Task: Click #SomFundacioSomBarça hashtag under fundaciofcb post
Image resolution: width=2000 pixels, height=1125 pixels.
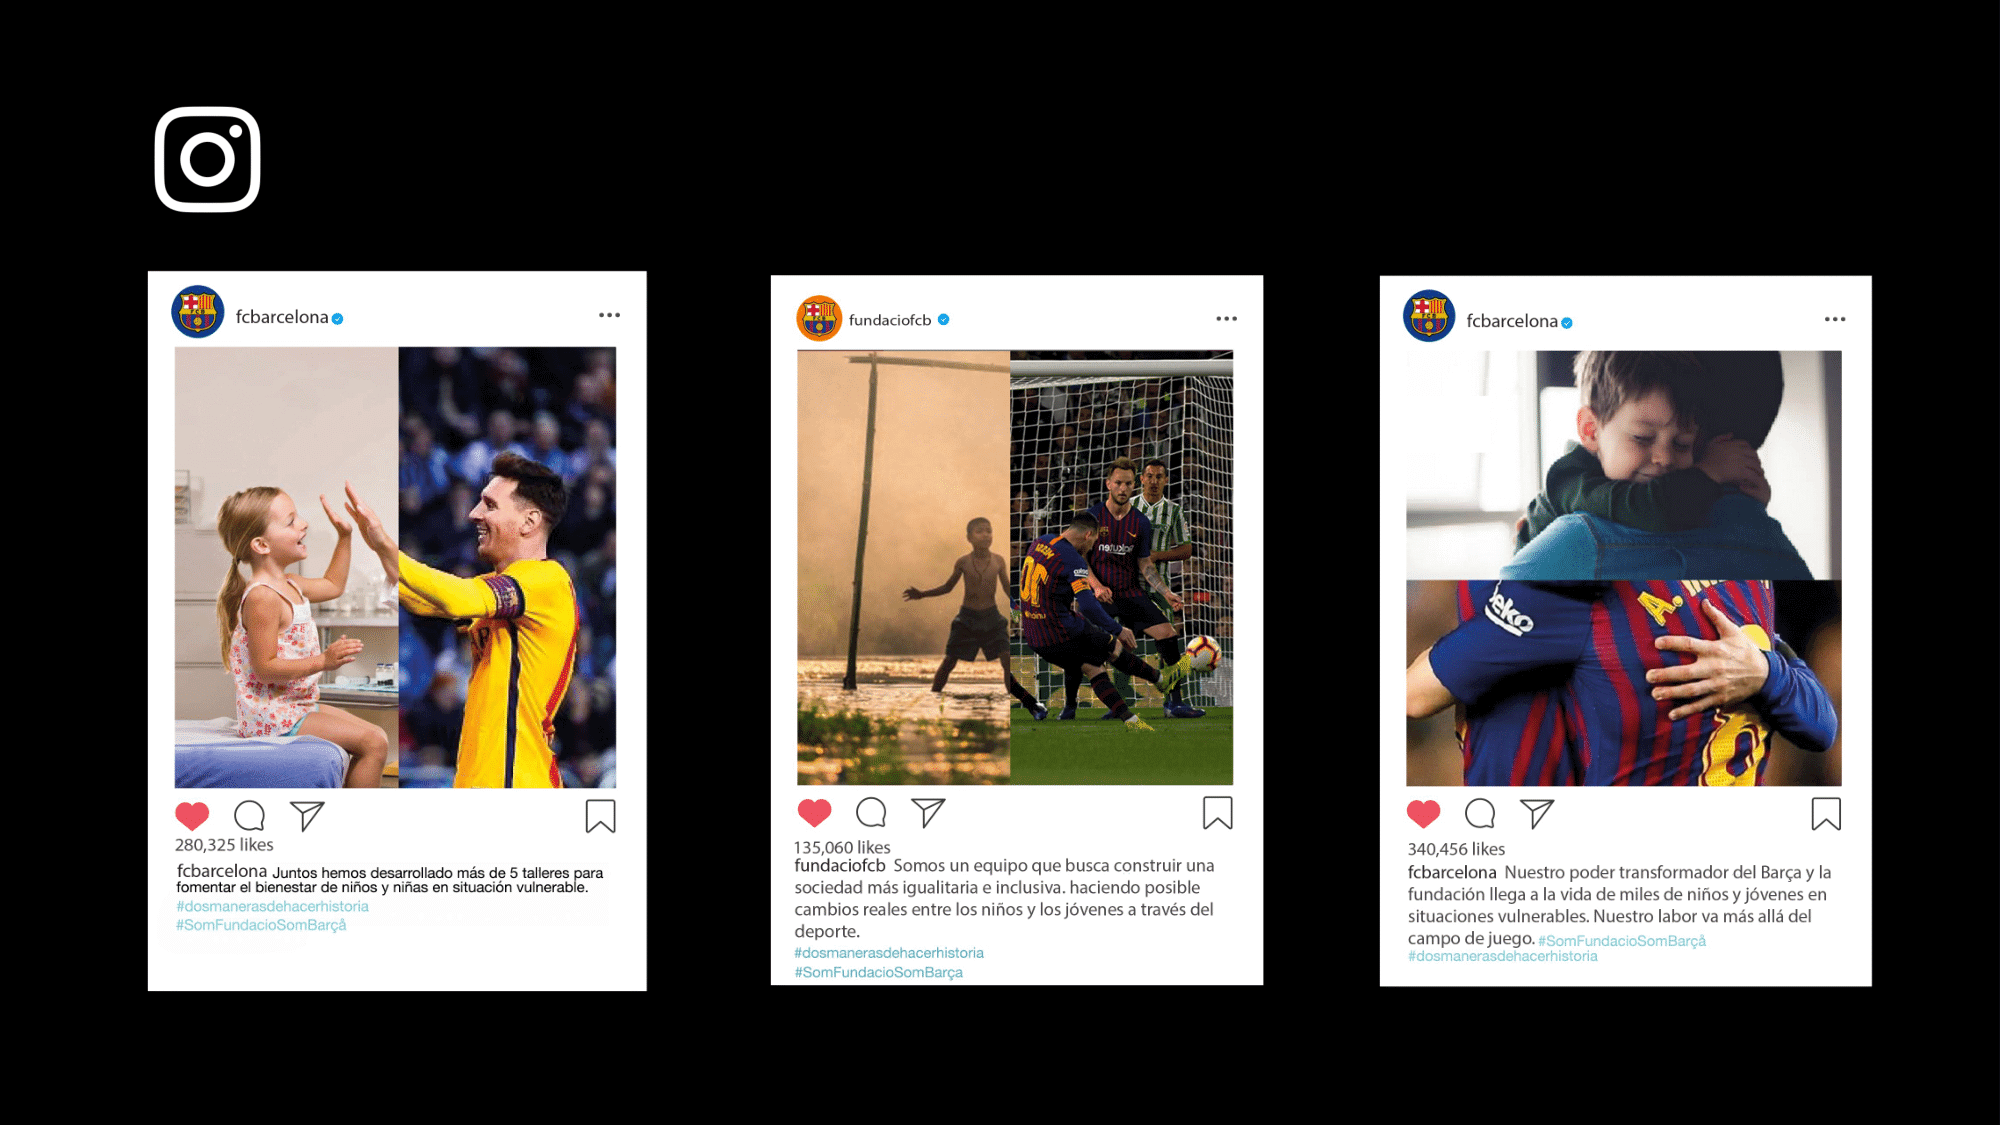Action: tap(878, 972)
